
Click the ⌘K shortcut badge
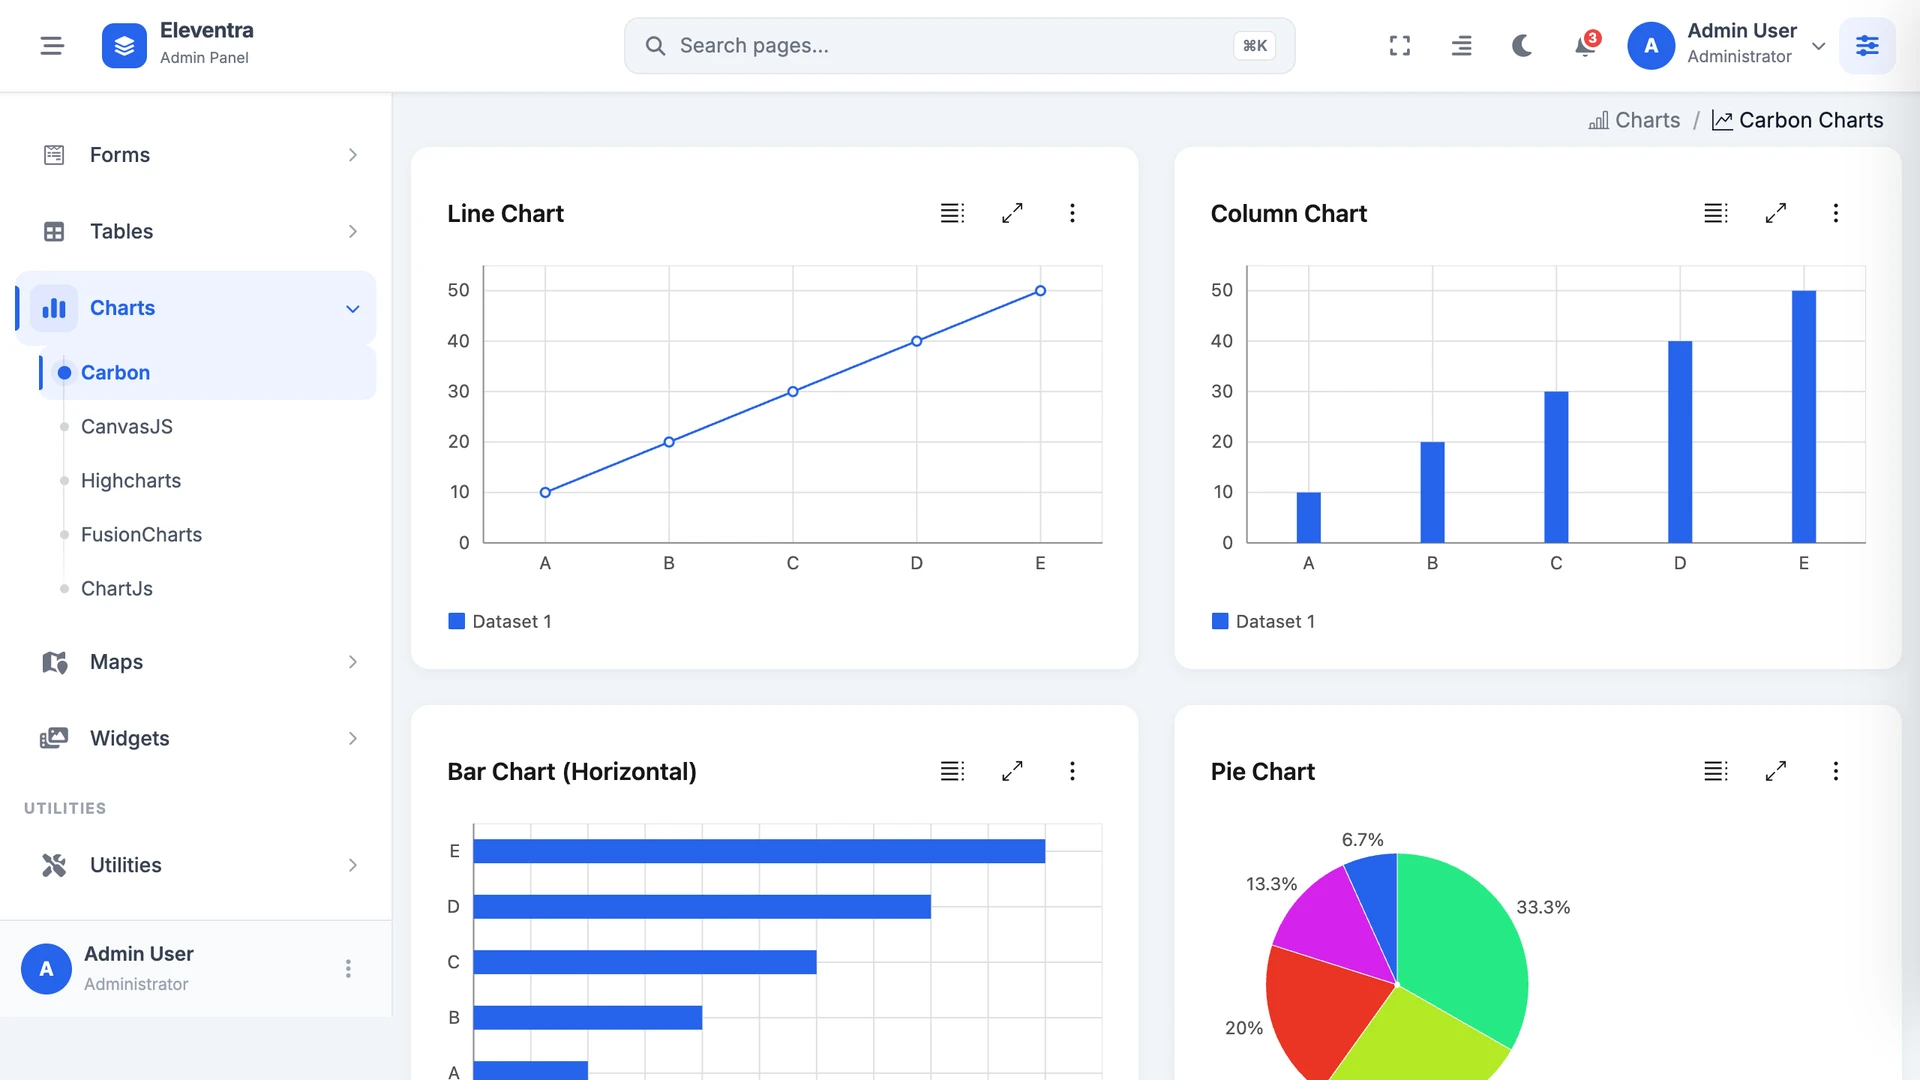coord(1254,46)
